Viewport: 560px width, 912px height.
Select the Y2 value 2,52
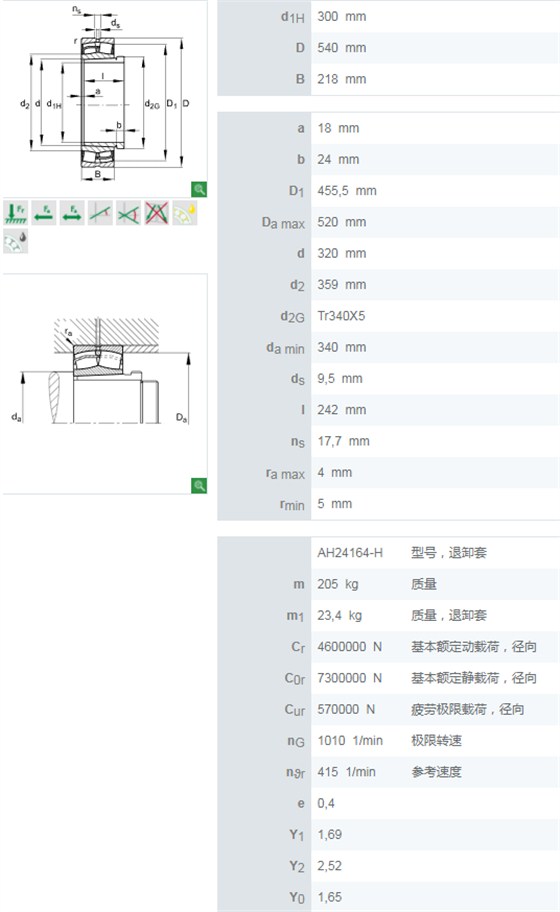tap(329, 867)
